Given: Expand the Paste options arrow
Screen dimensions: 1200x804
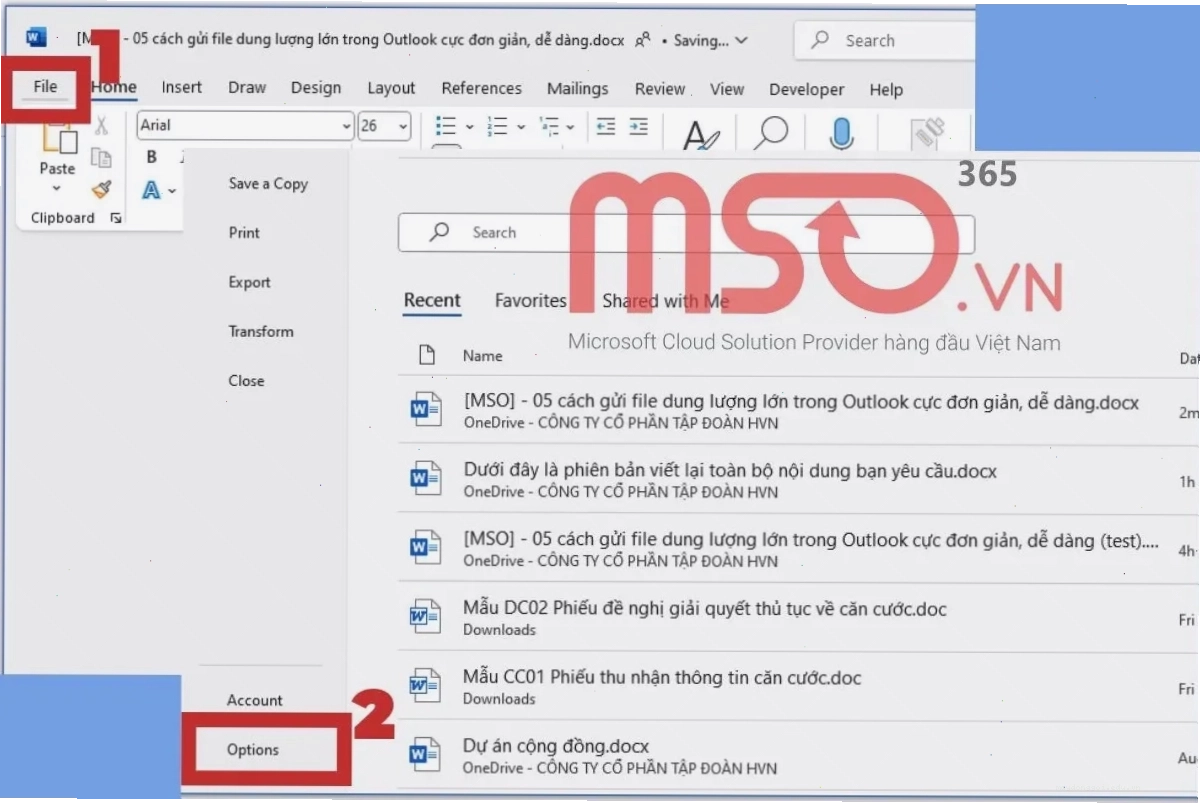Looking at the screenshot, I should tap(57, 188).
